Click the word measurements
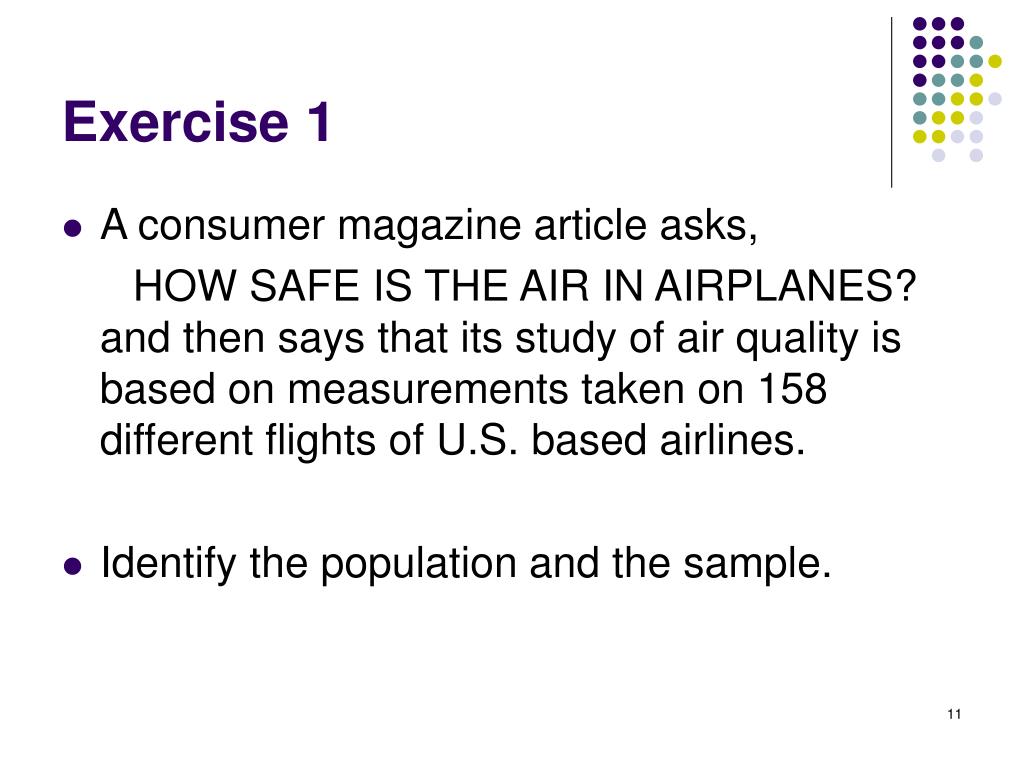1024x768 pixels. [x=428, y=390]
